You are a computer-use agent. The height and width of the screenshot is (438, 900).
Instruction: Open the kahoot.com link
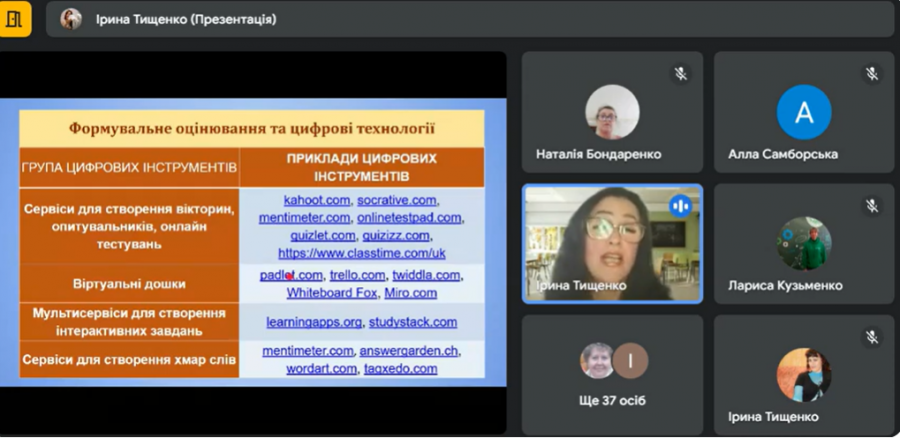317,200
